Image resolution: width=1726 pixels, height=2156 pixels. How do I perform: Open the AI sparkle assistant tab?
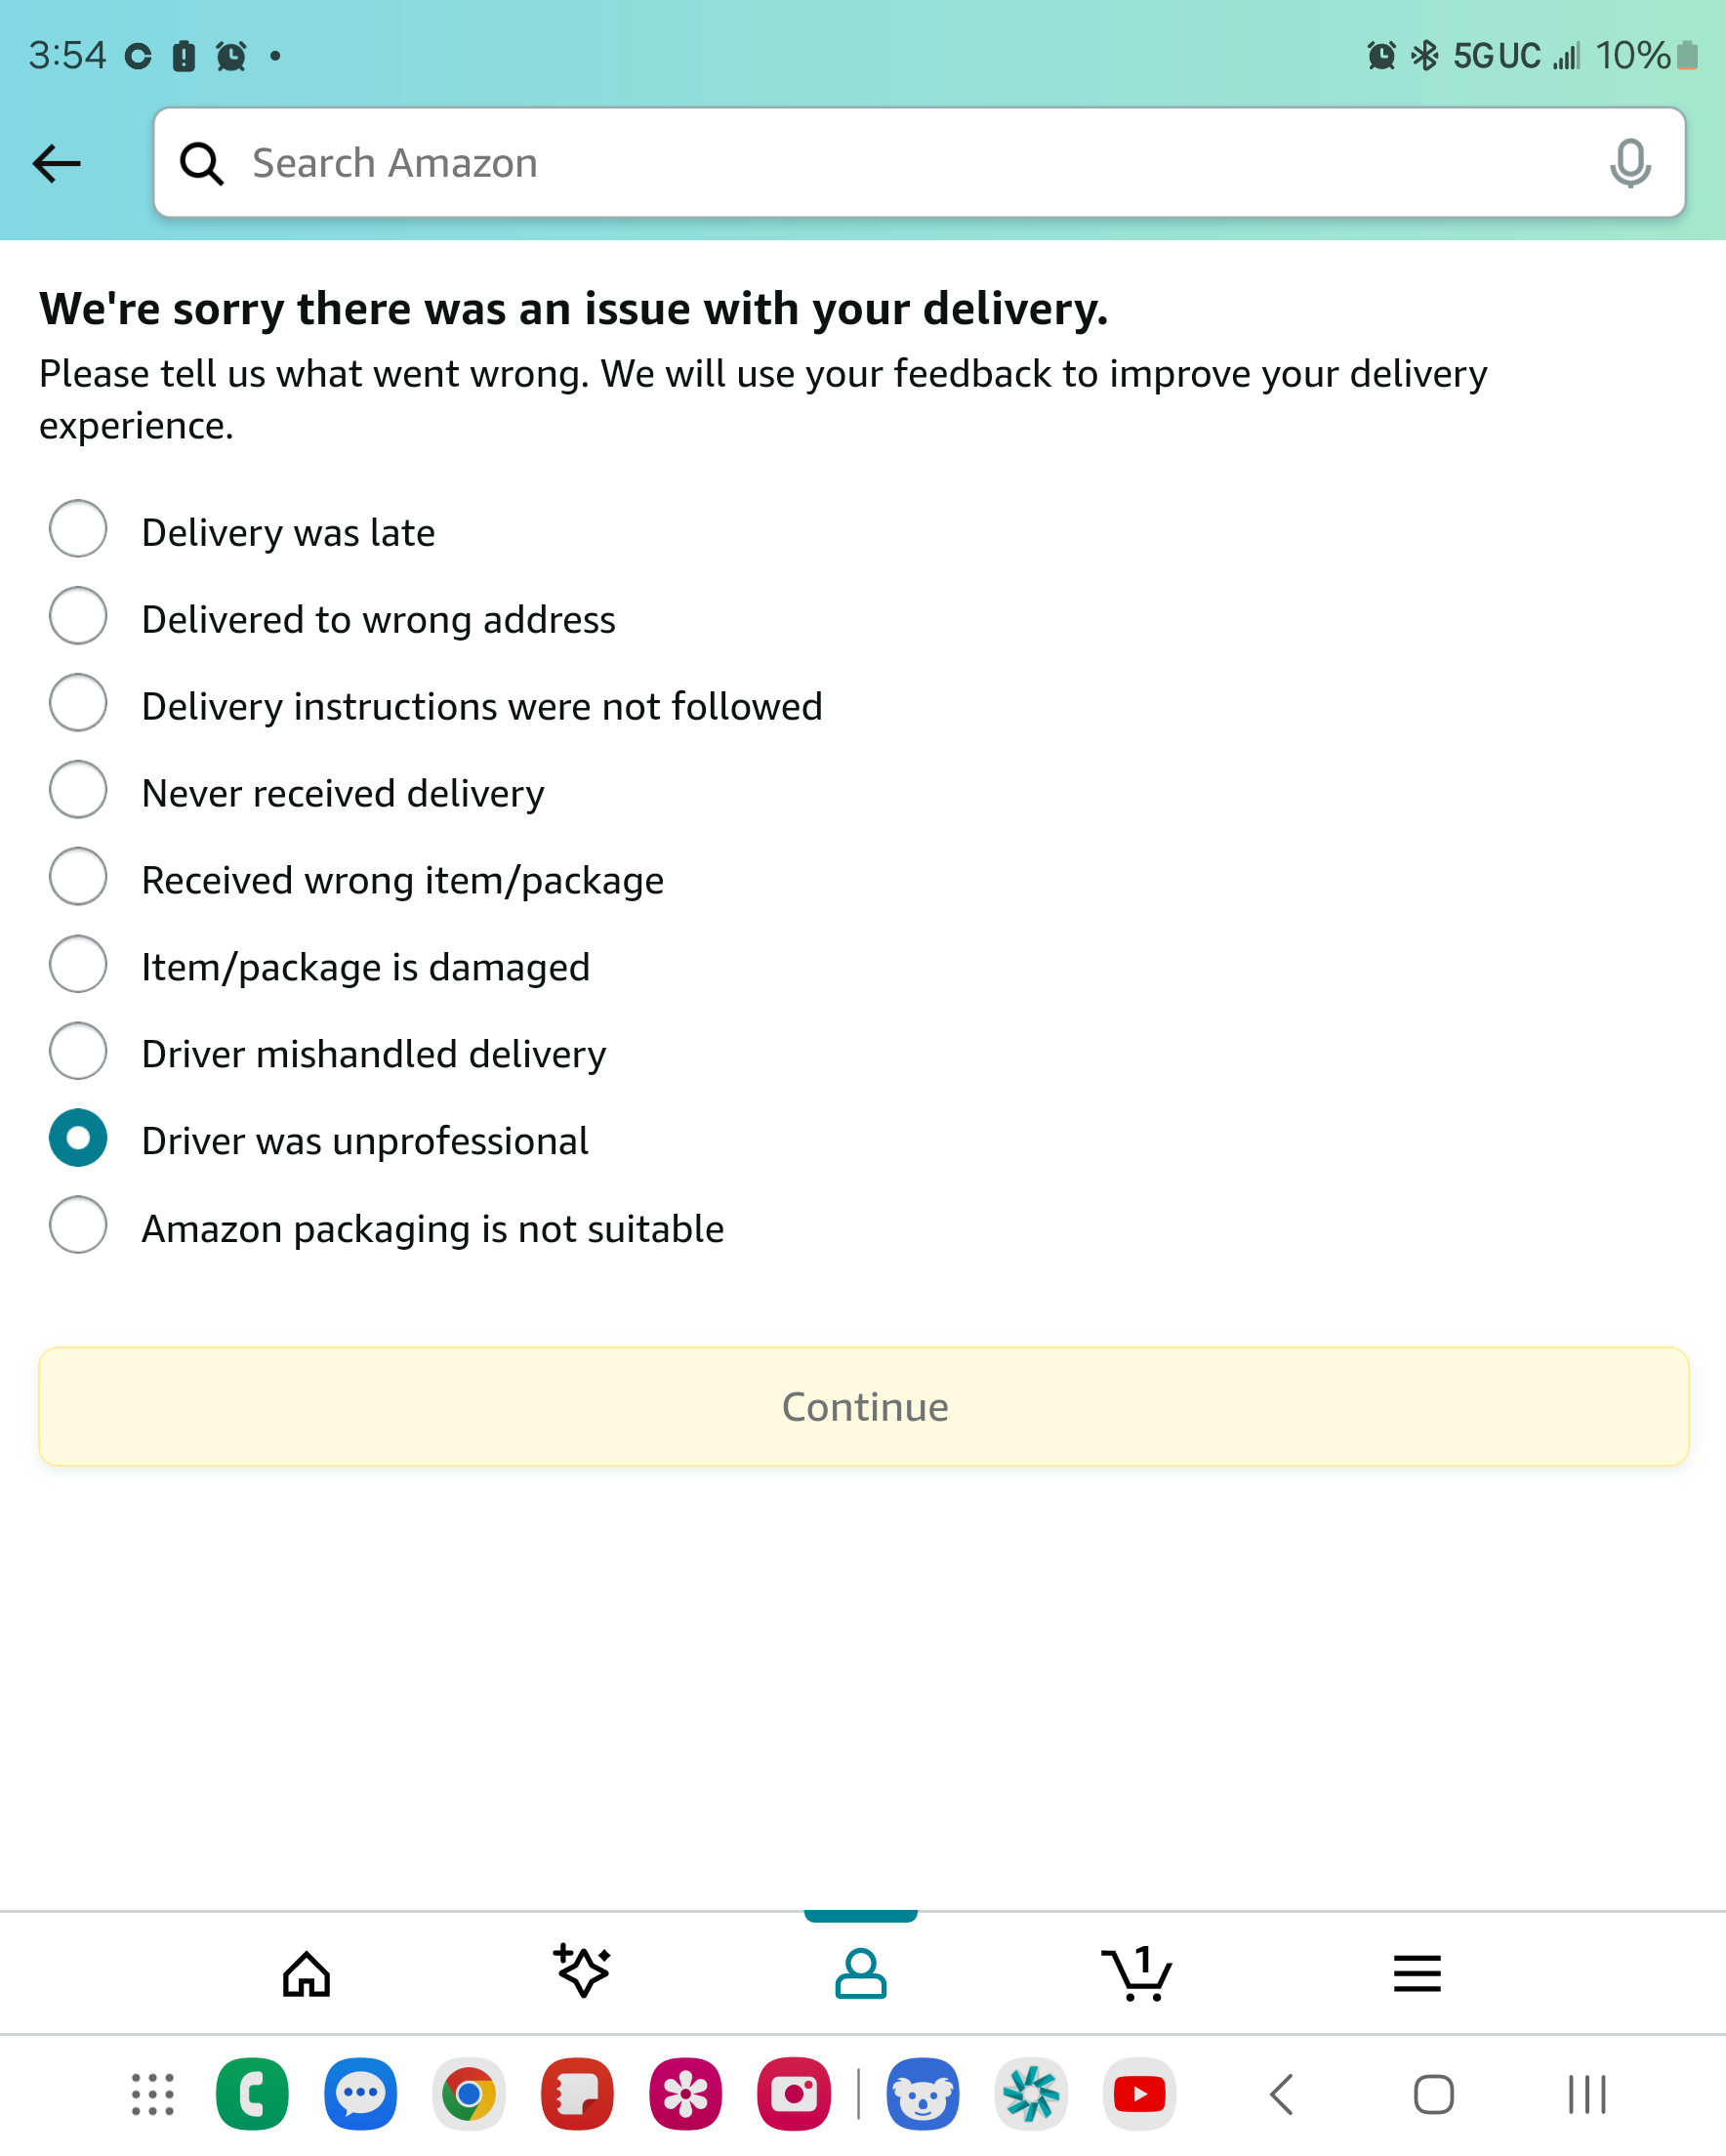click(582, 1973)
